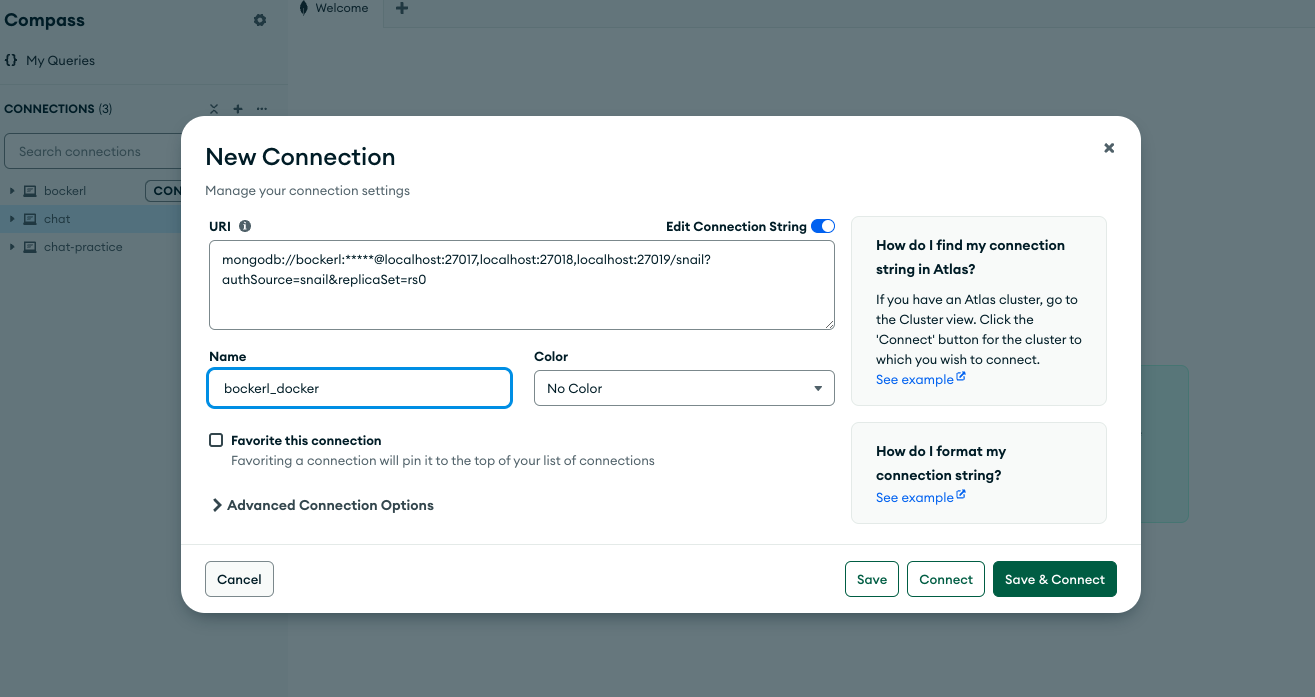Click the add new connection plus icon

point(238,109)
